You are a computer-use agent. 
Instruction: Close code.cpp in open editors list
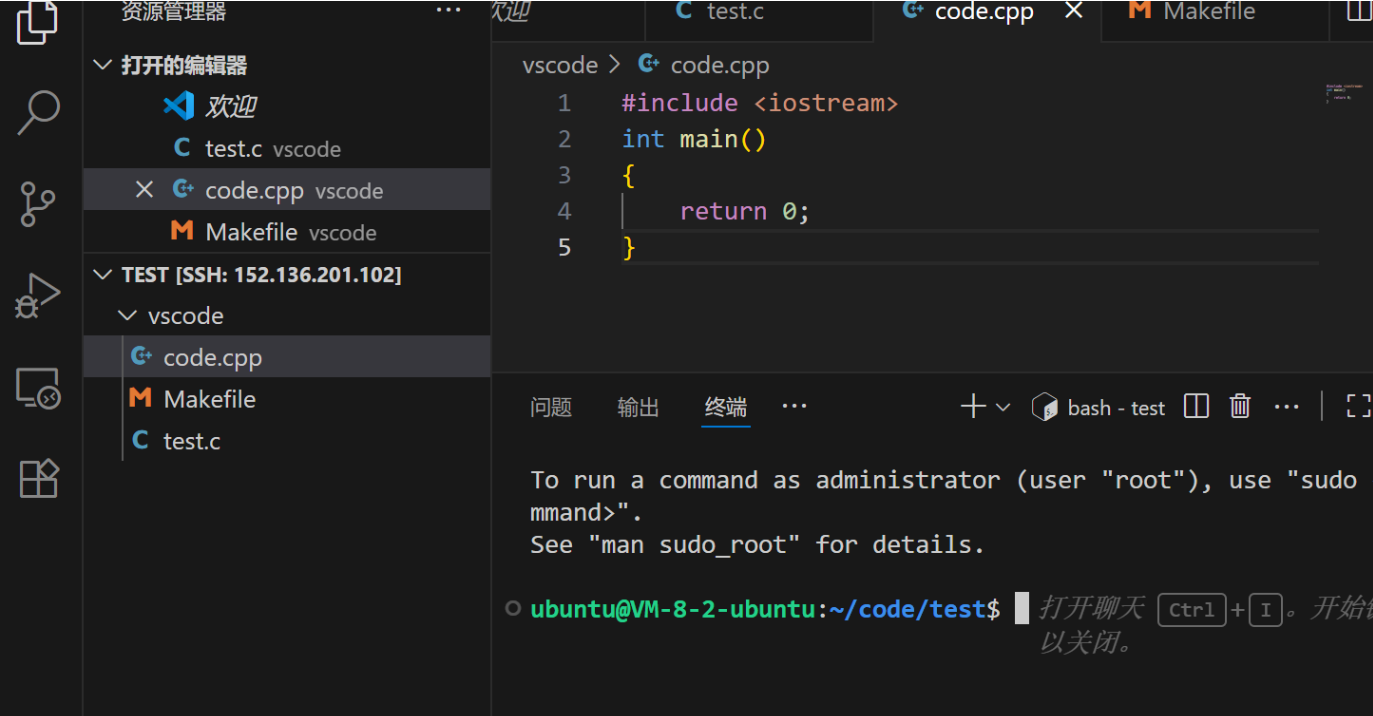pyautogui.click(x=144, y=190)
